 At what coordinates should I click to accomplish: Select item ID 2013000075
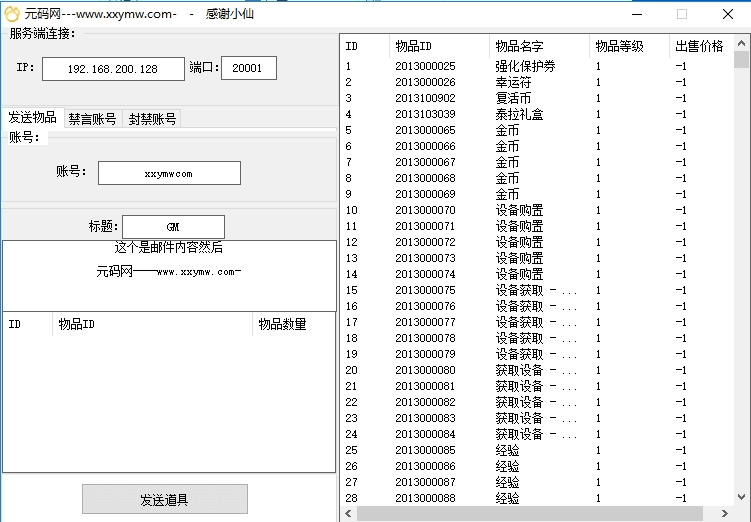coord(425,290)
